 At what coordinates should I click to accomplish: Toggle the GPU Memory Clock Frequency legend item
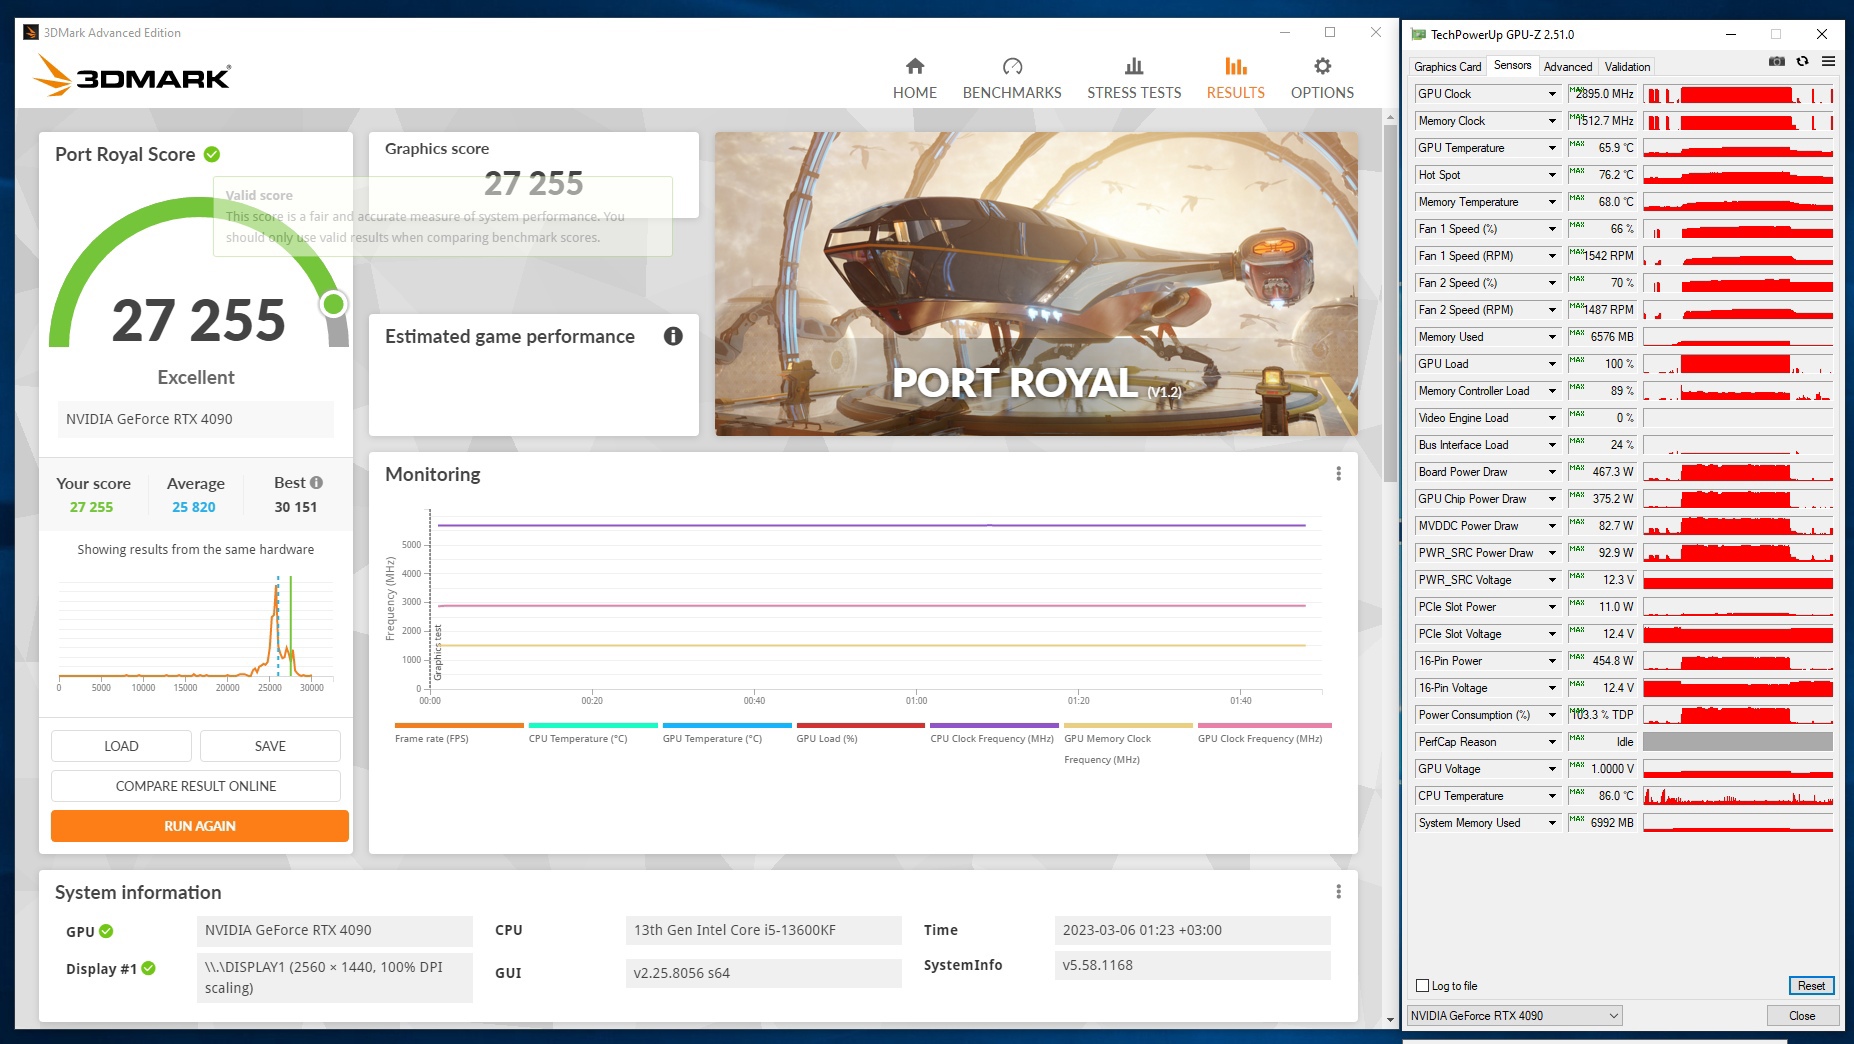[1128, 744]
